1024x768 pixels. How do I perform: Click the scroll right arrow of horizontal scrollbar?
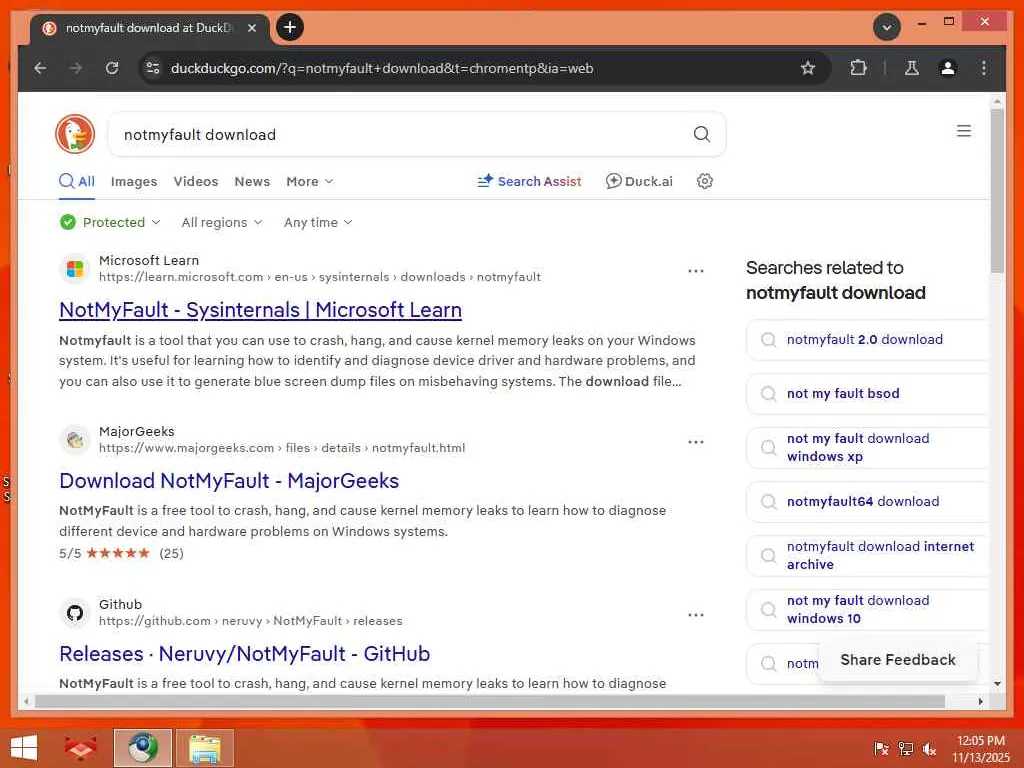tap(980, 701)
